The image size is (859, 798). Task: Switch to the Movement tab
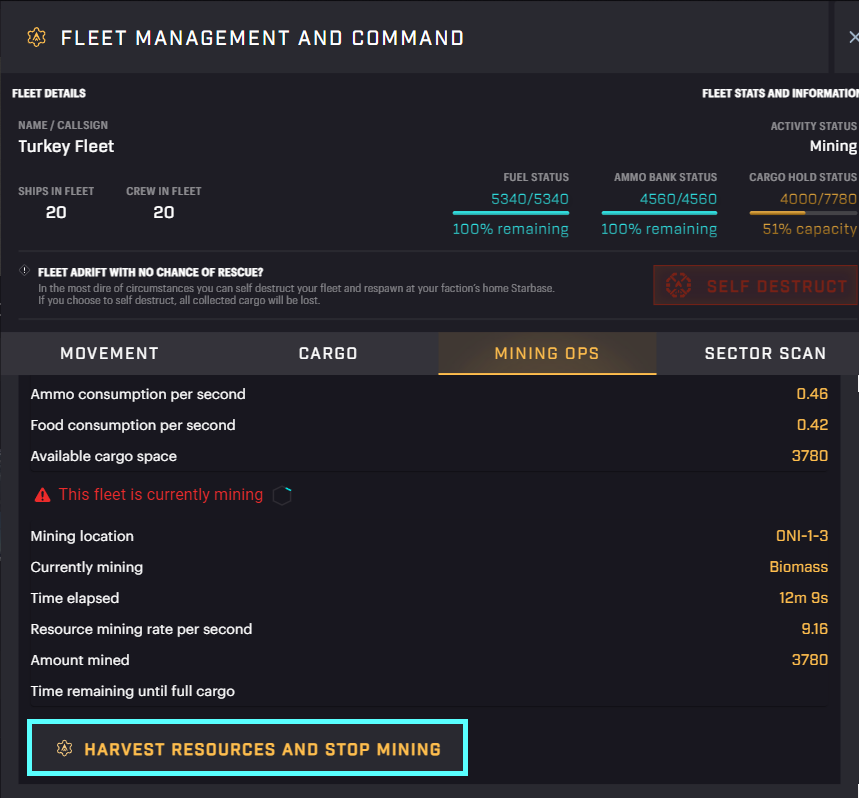point(109,353)
